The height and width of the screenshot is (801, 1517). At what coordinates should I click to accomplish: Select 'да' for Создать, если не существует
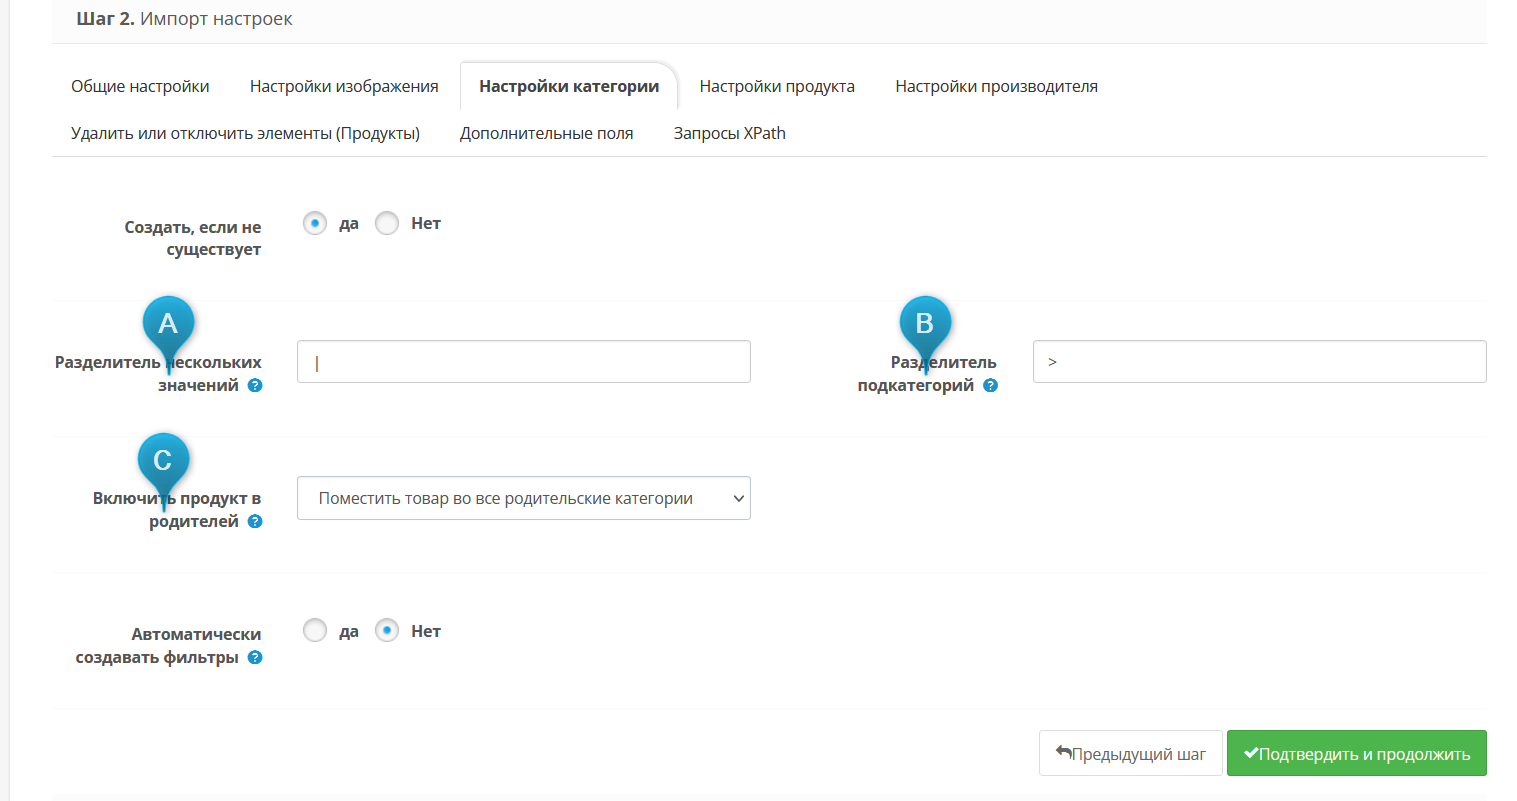[315, 224]
